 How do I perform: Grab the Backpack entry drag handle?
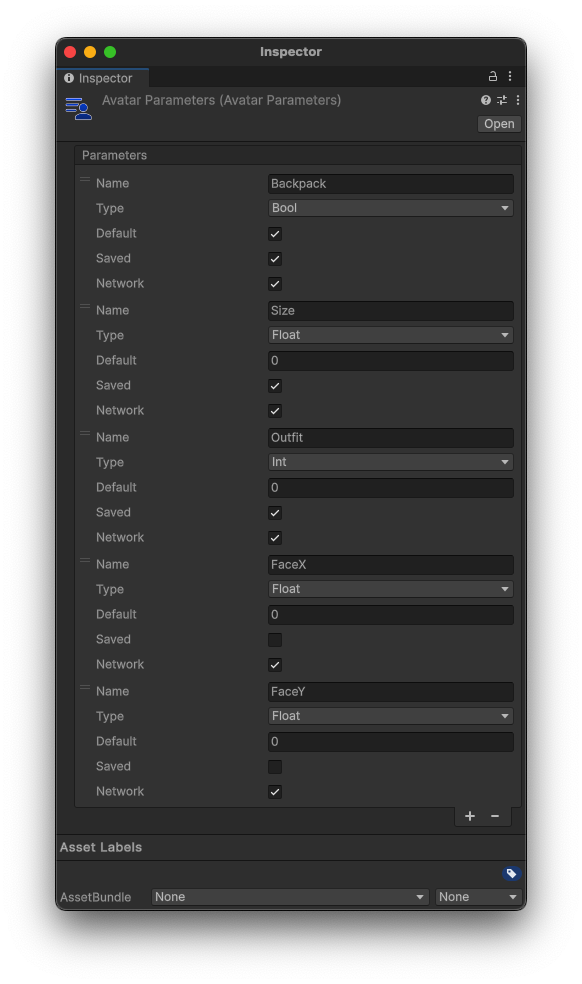85,180
